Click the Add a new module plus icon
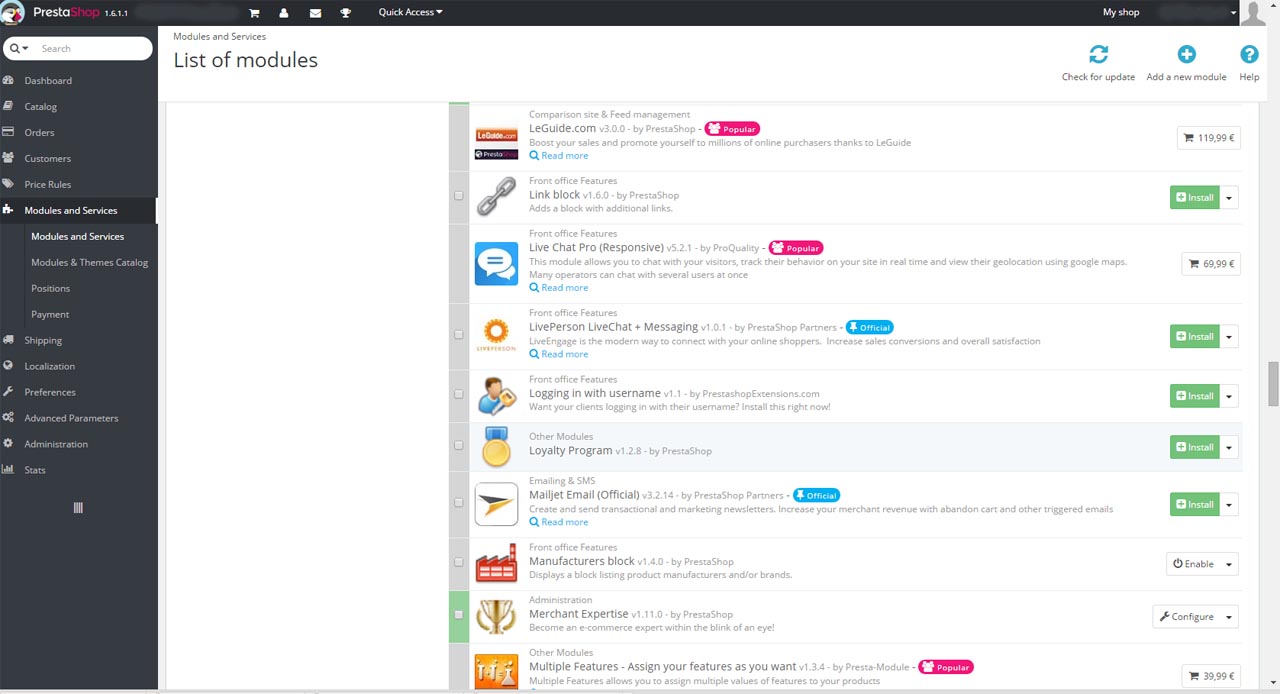The image size is (1280, 694). [1186, 54]
